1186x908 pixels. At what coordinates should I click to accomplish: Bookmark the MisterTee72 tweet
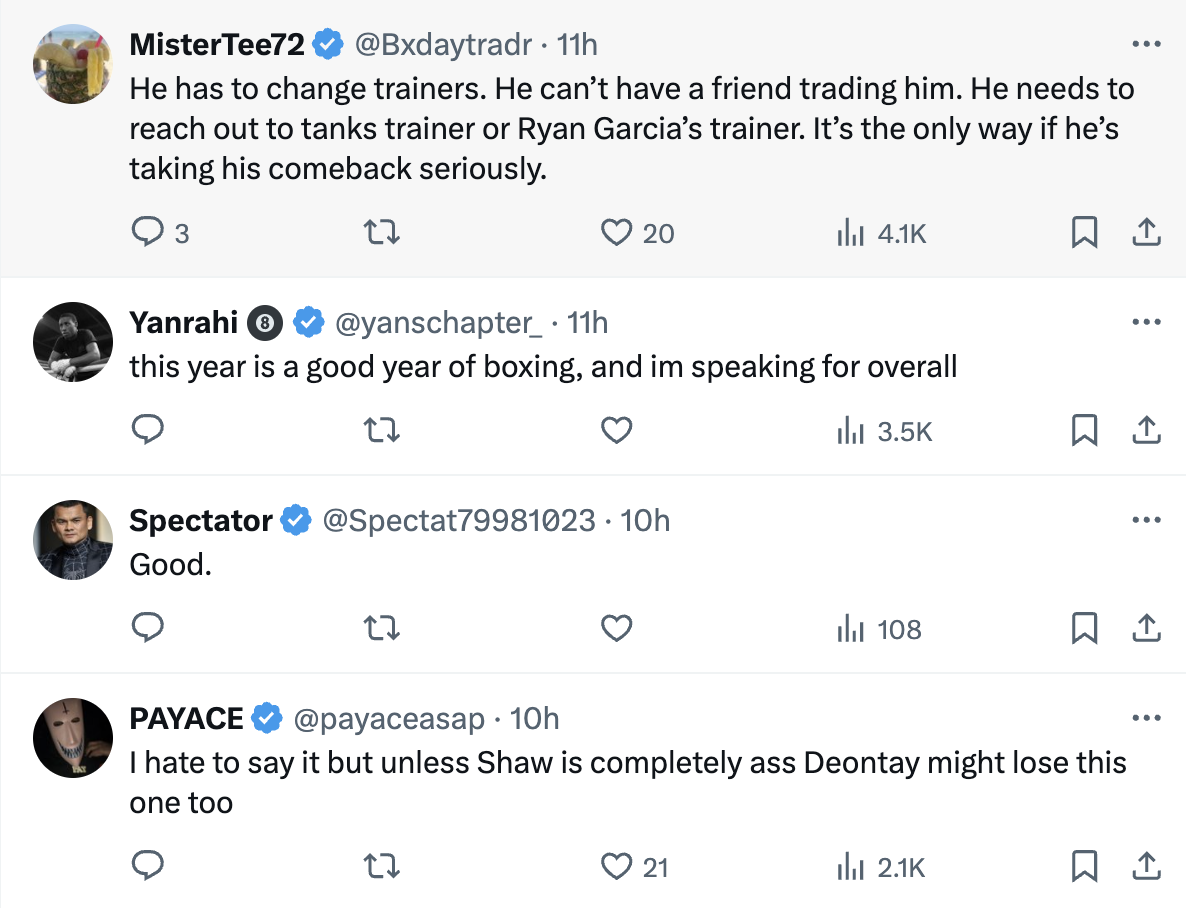tap(1084, 233)
